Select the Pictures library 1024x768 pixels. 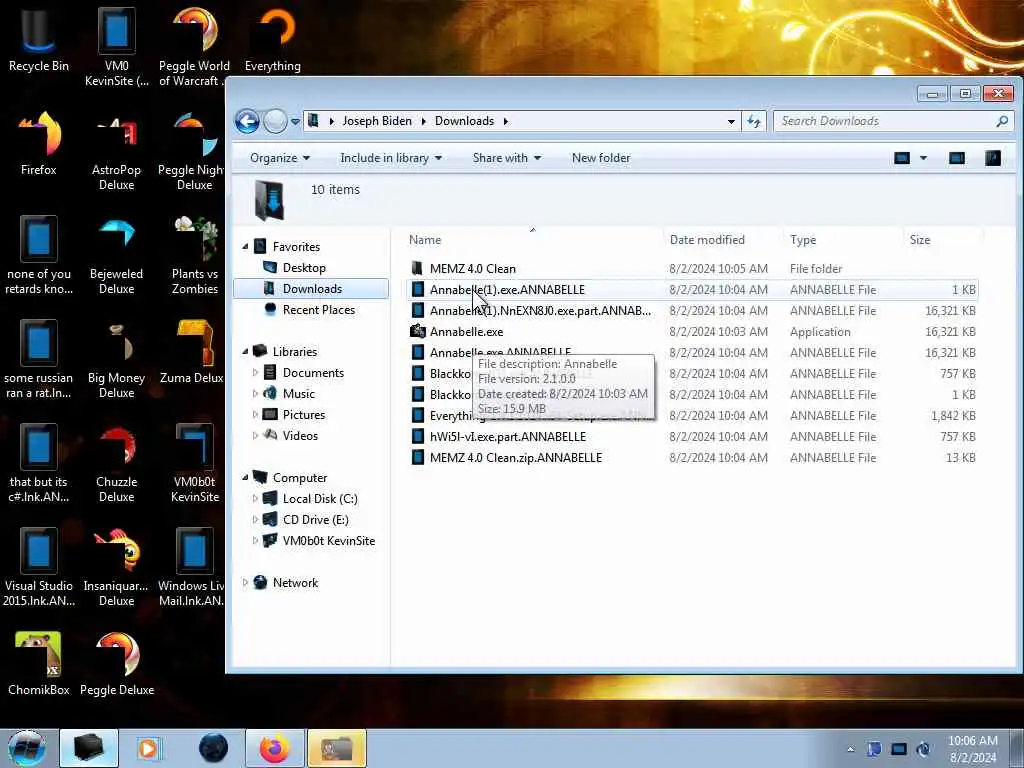click(304, 415)
